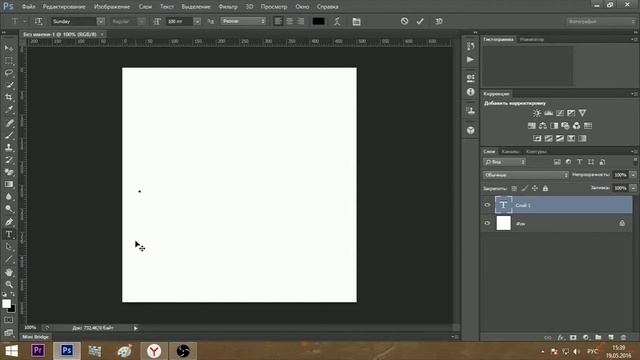The width and height of the screenshot is (640, 360).
Task: Select the Brush tool
Action: tap(9, 135)
